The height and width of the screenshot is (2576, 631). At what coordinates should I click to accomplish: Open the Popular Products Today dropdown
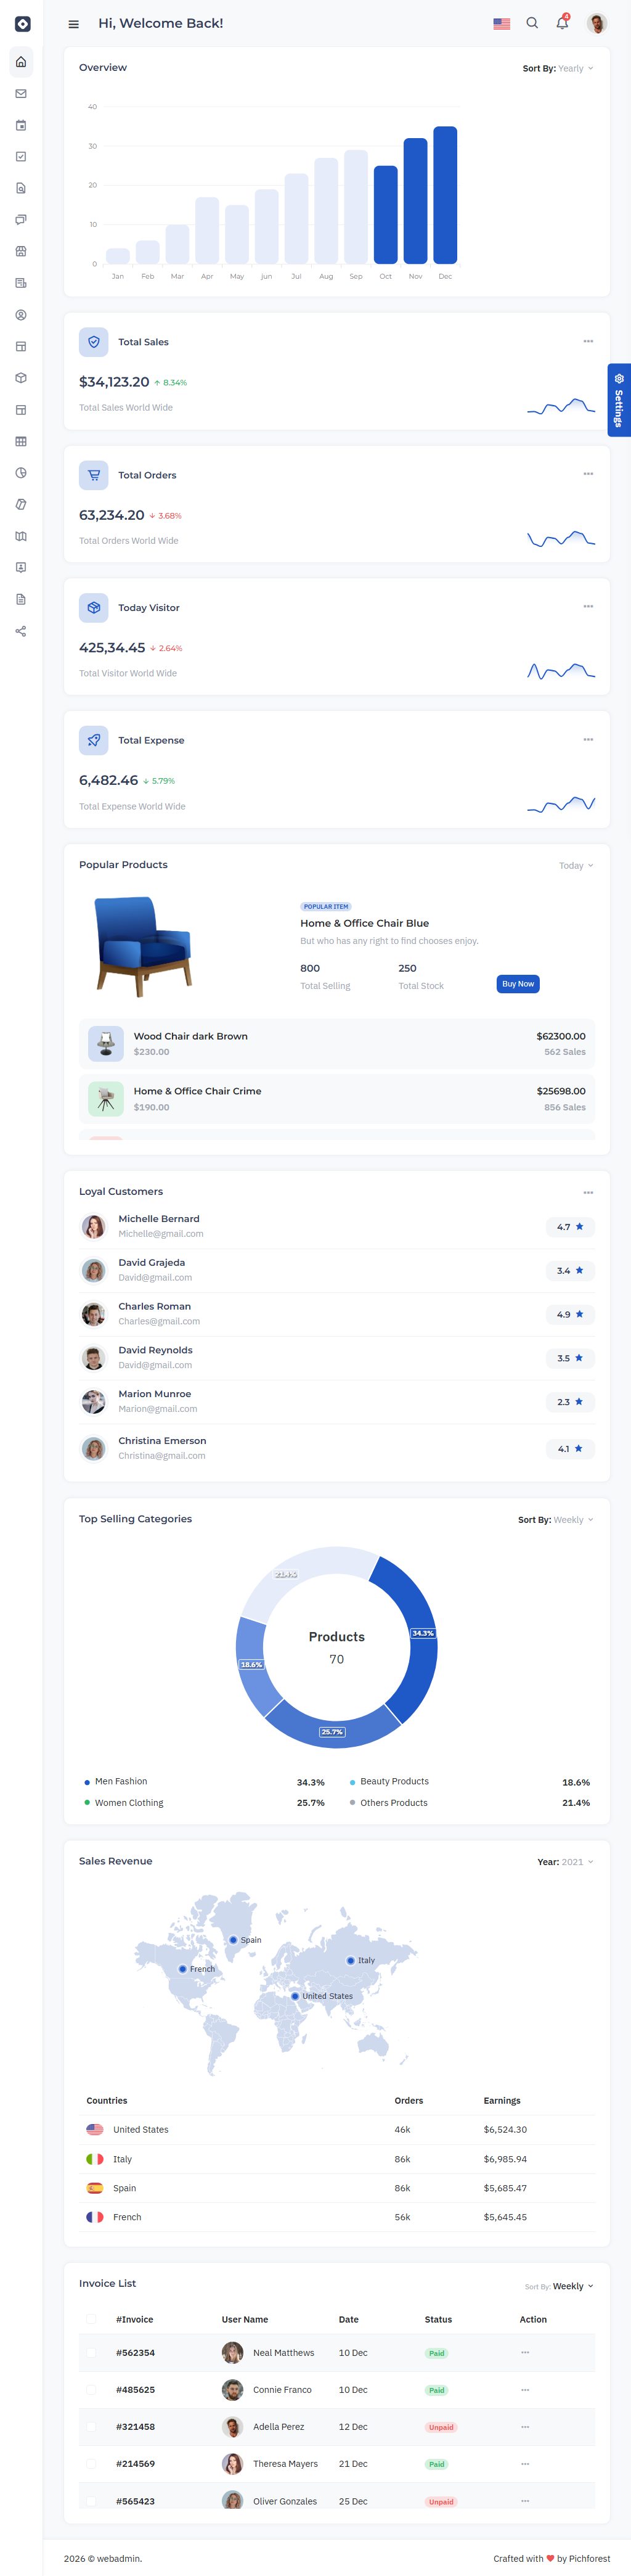click(x=576, y=866)
